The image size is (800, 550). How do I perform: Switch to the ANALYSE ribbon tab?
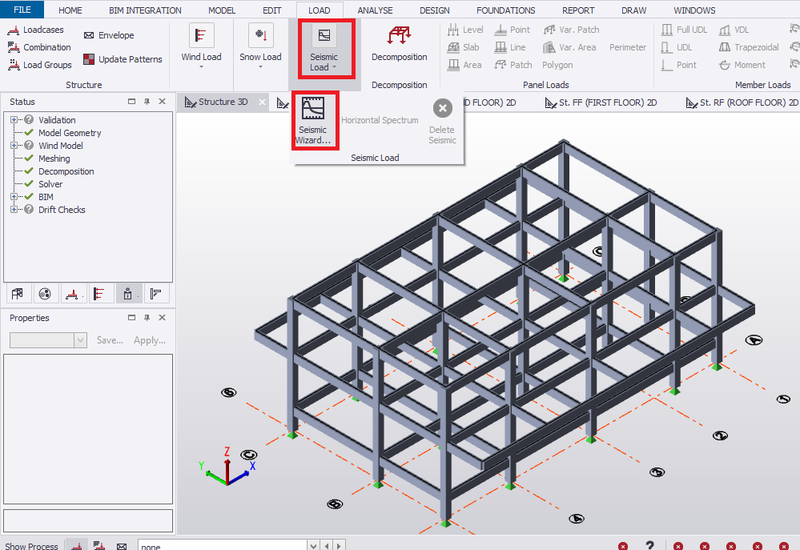pyautogui.click(x=375, y=10)
